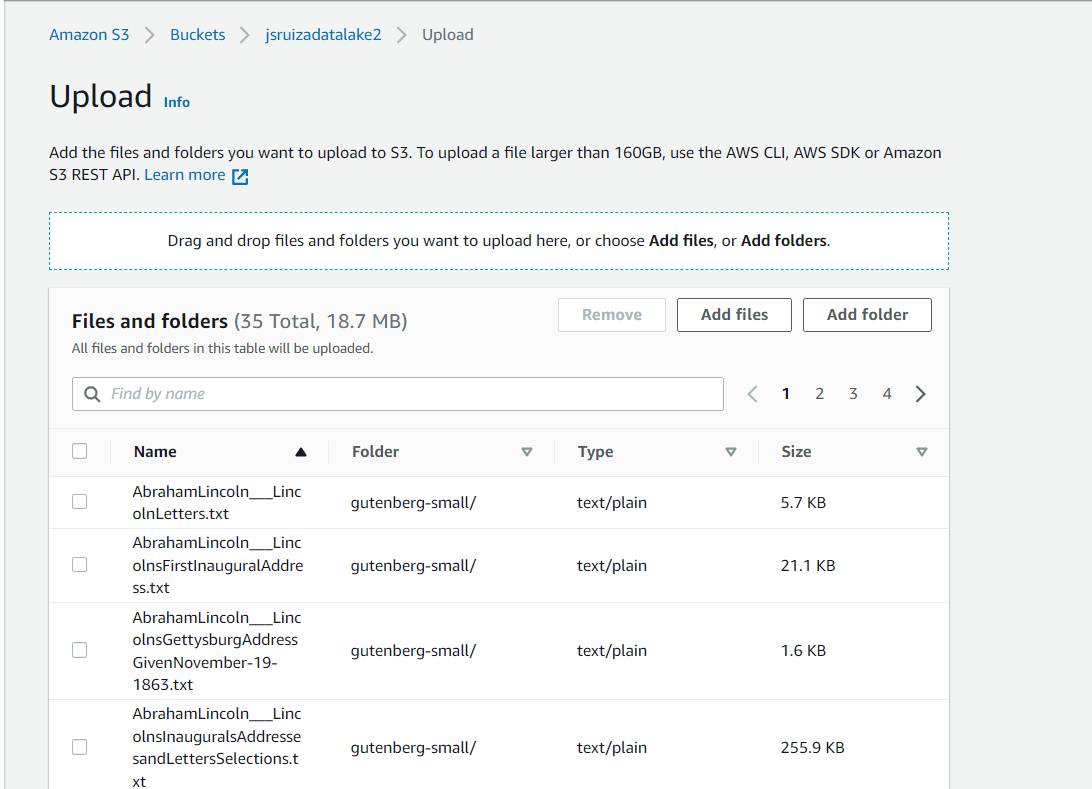Viewport: 1092px width, 789px height.
Task: Click the previous page chevron in pagination
Action: 752,393
